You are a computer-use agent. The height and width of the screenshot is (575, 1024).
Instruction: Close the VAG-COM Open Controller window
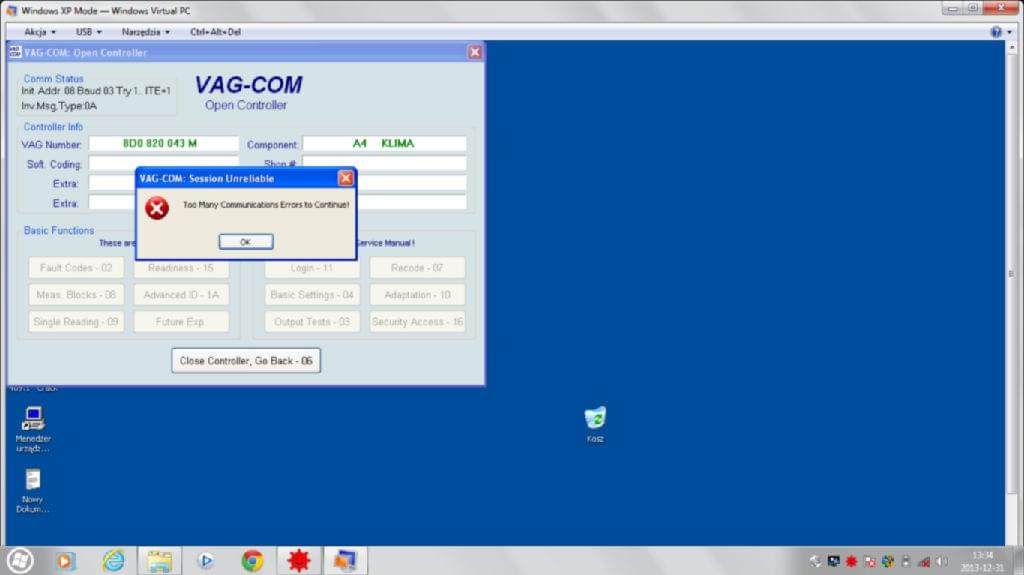point(475,52)
